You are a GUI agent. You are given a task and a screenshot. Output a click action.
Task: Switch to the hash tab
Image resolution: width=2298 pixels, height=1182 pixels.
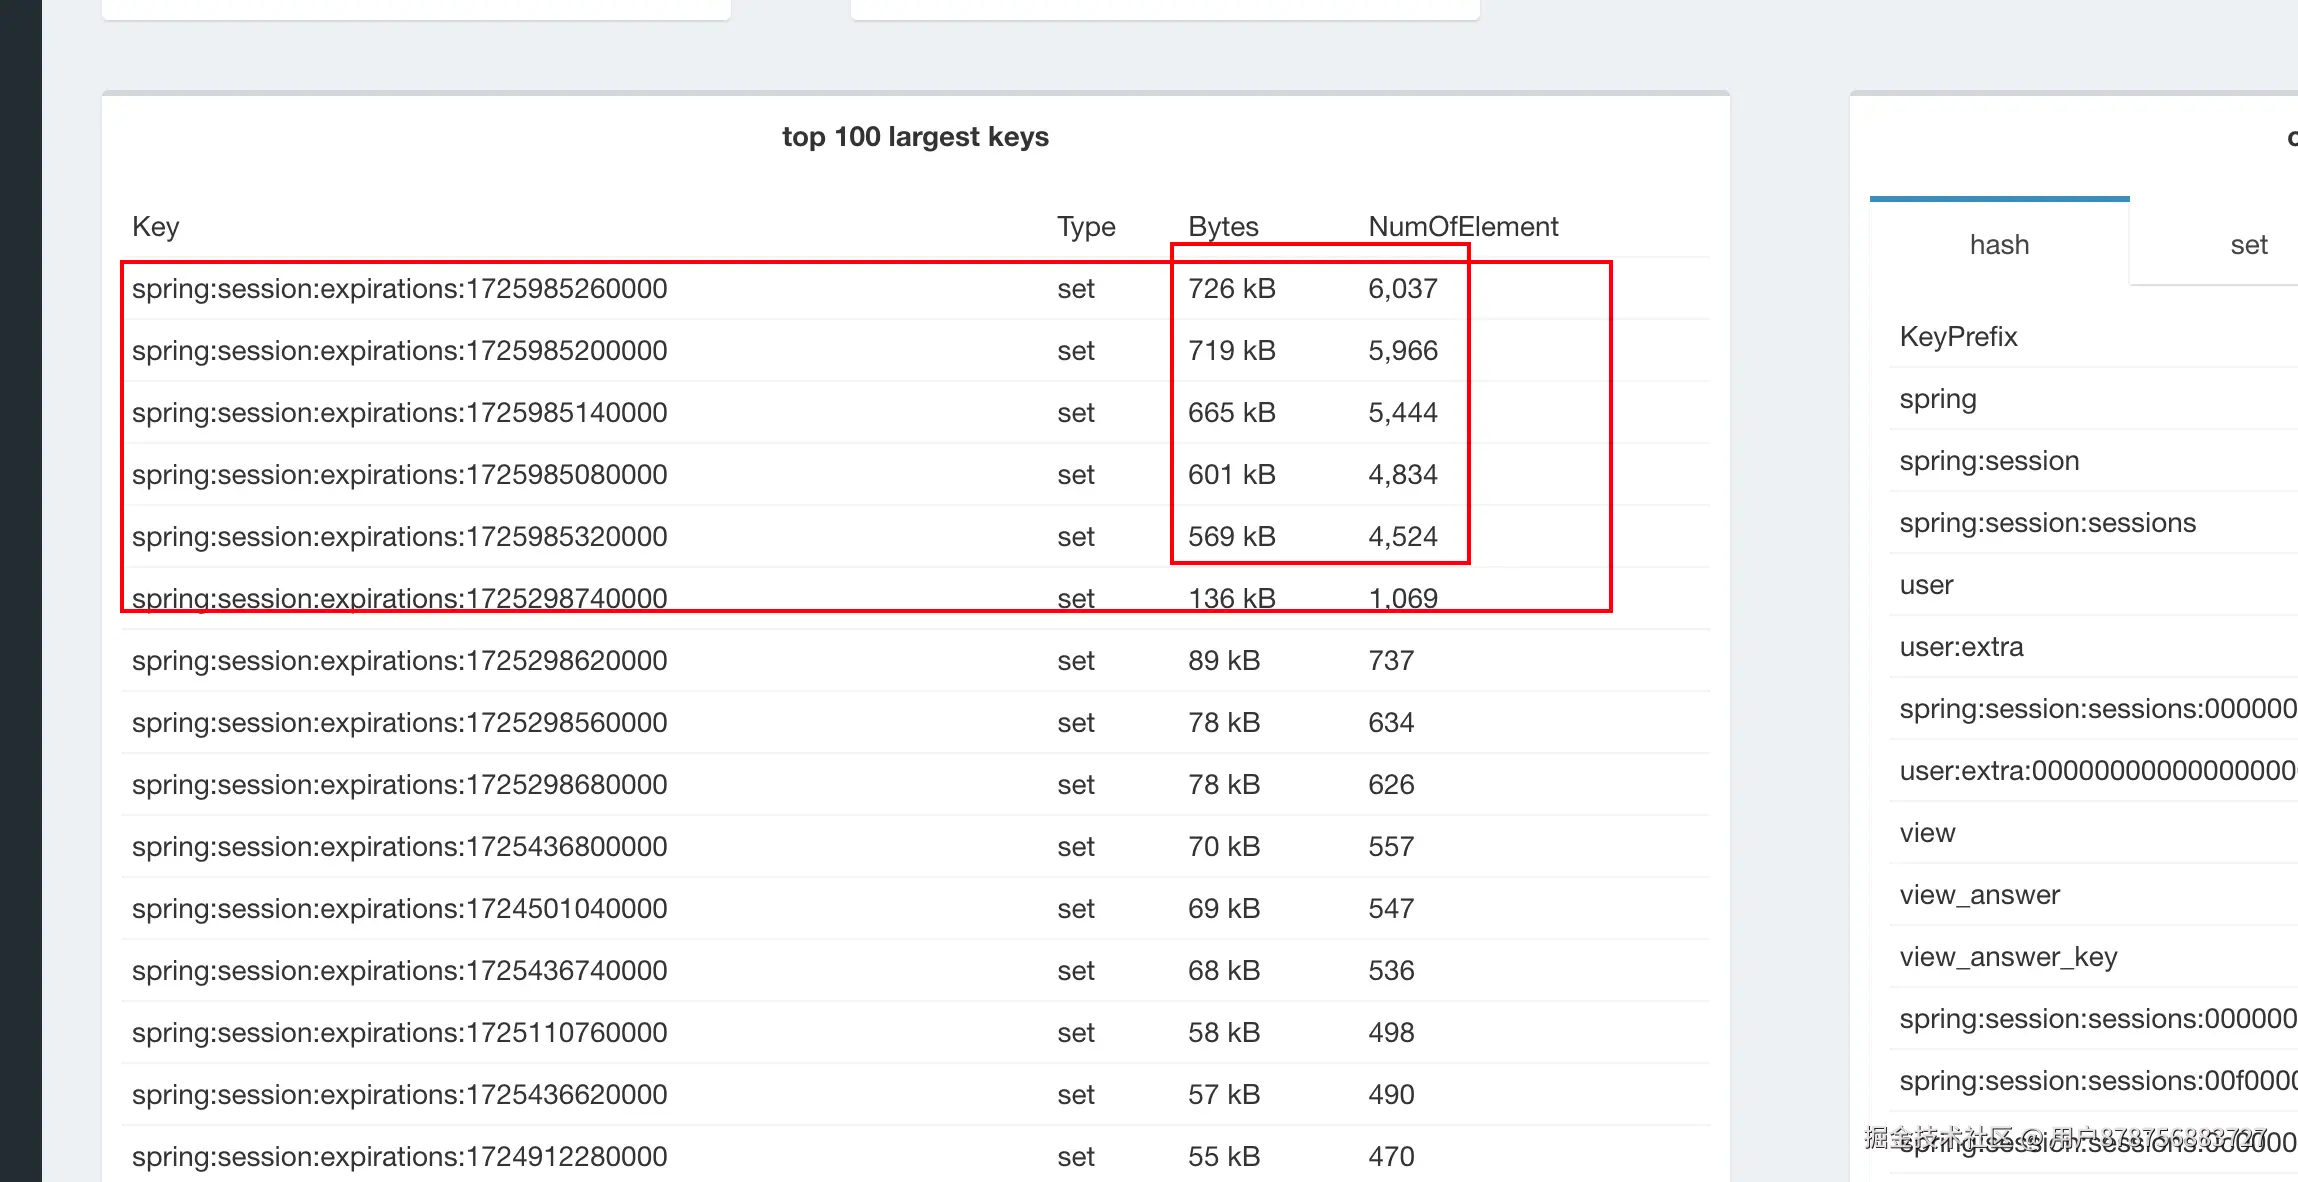point(1999,245)
